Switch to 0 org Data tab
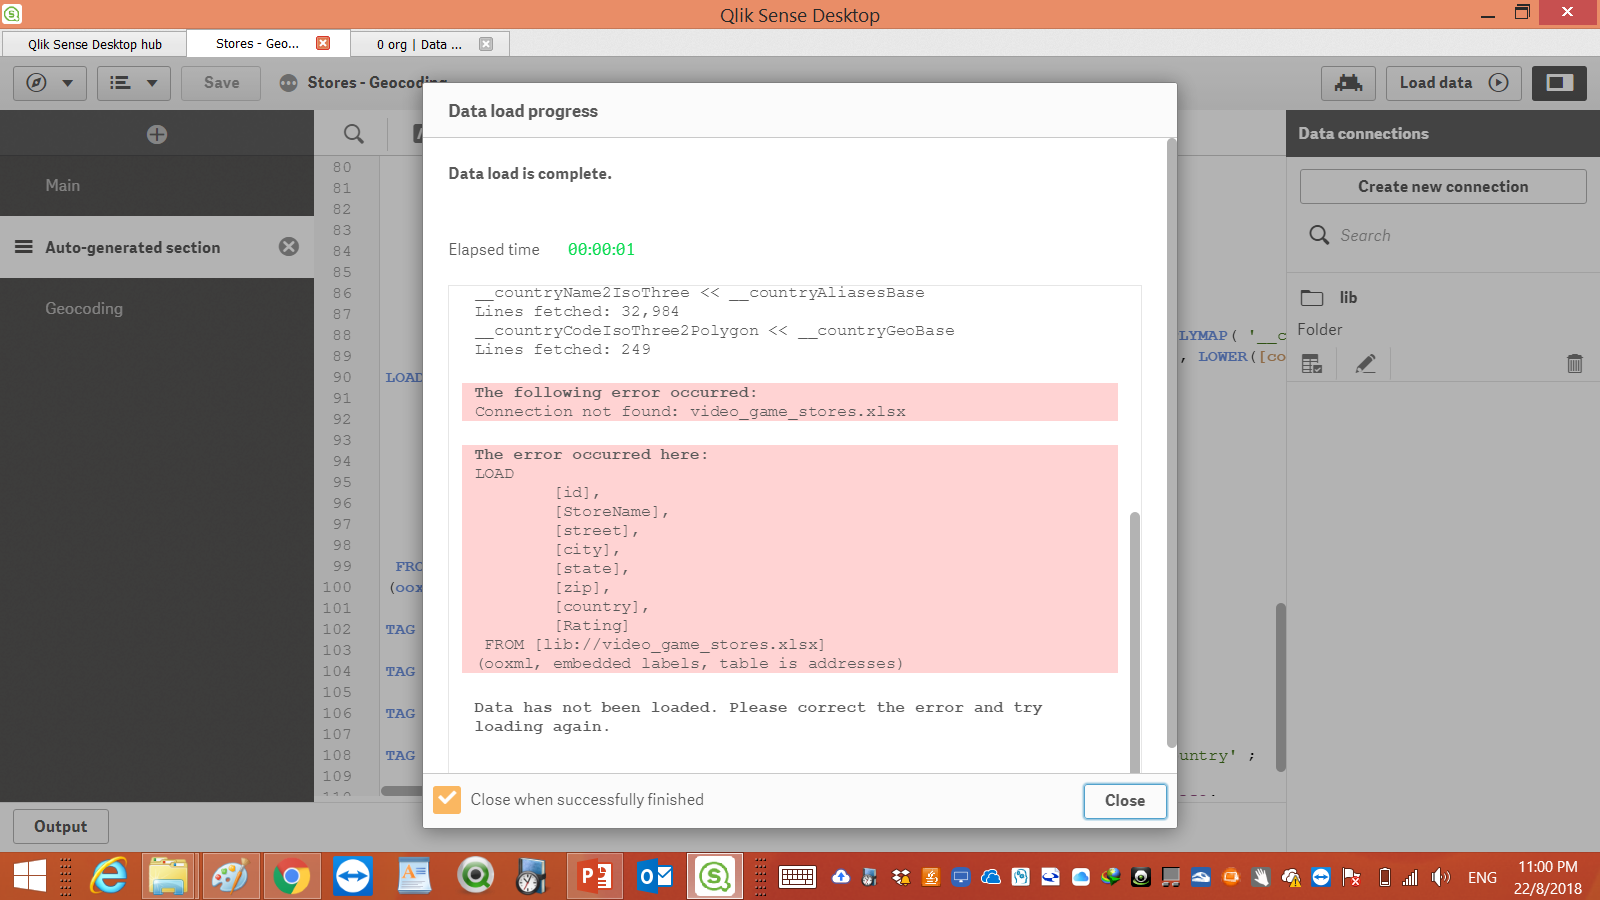Image resolution: width=1600 pixels, height=900 pixels. [419, 44]
